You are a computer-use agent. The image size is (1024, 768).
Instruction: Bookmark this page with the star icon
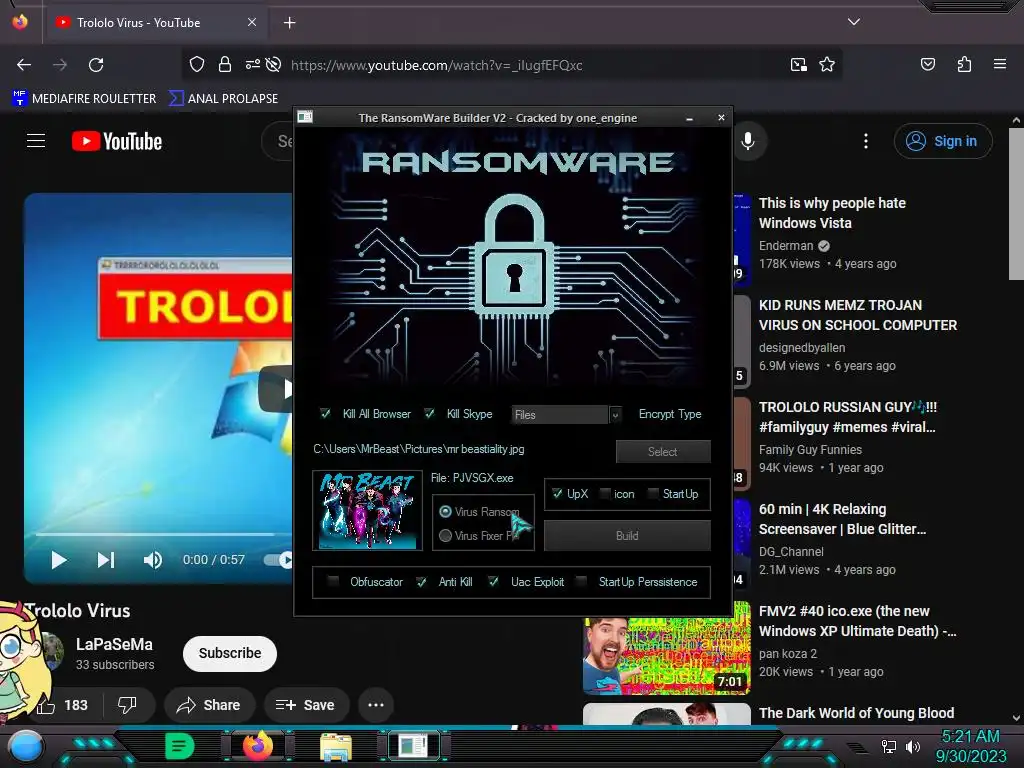[827, 64]
